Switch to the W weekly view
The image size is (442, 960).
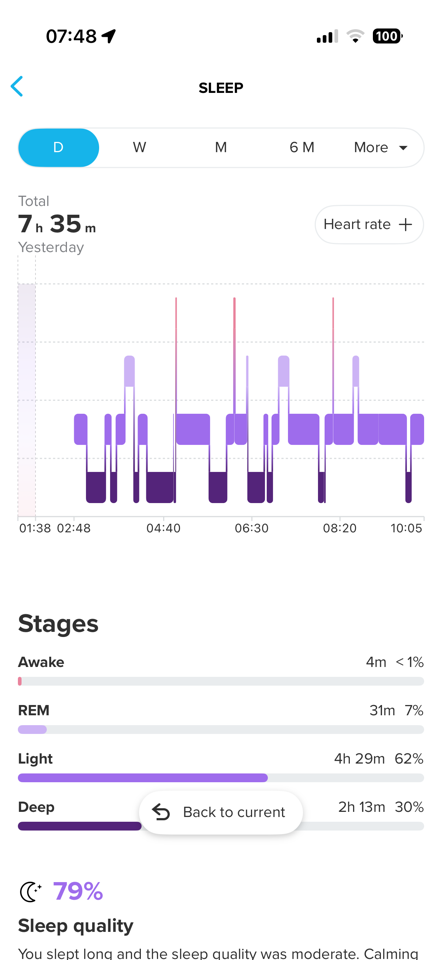(x=140, y=148)
